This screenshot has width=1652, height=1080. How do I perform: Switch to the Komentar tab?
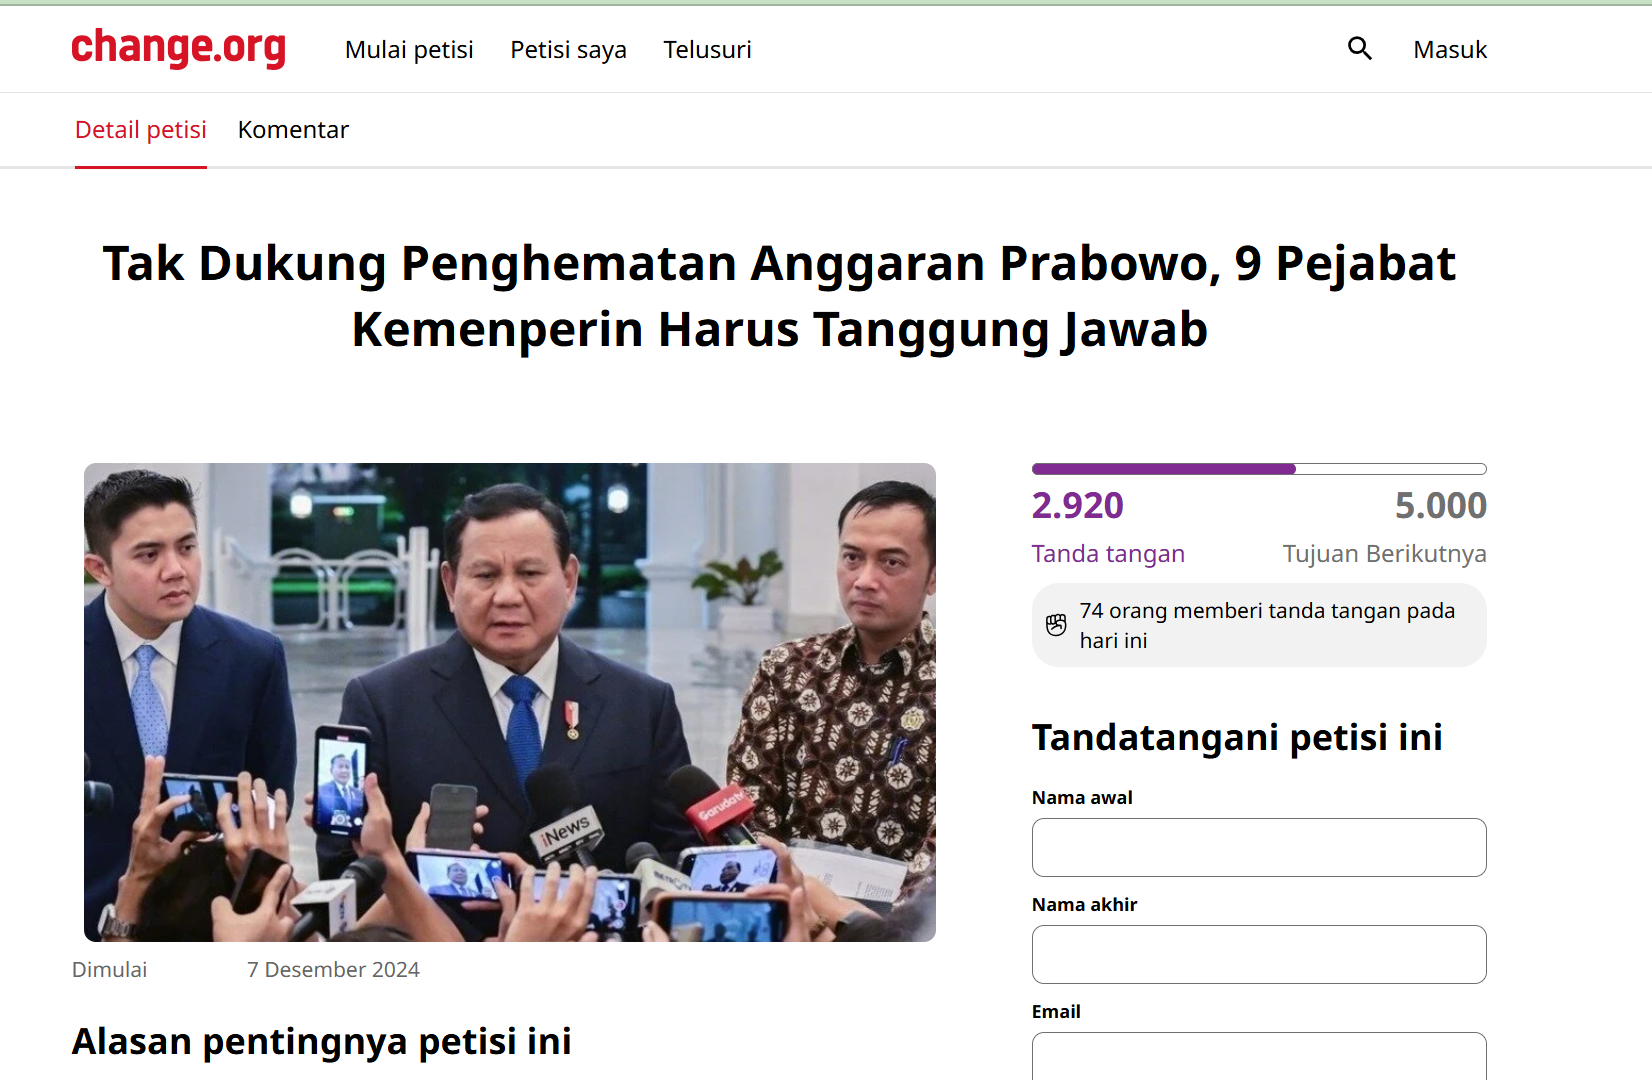(293, 130)
